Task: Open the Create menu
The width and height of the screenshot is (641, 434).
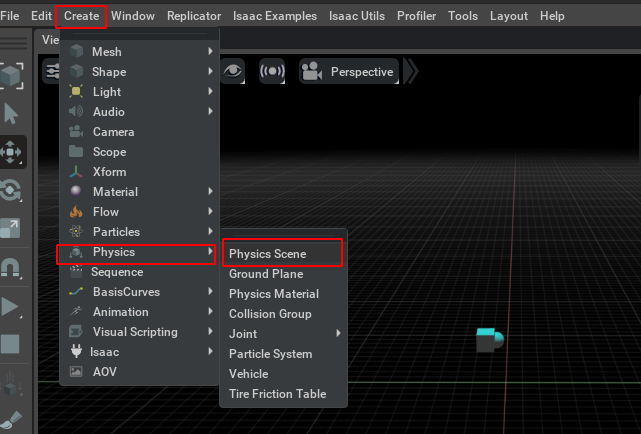Action: click(x=81, y=16)
